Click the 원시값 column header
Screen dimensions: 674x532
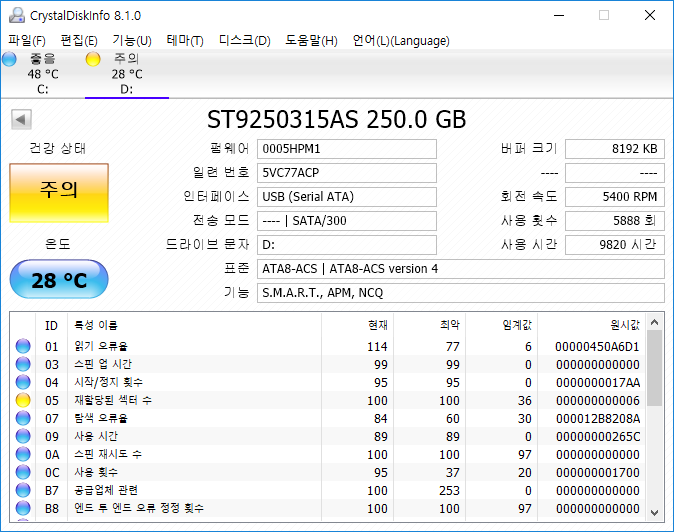coord(591,325)
